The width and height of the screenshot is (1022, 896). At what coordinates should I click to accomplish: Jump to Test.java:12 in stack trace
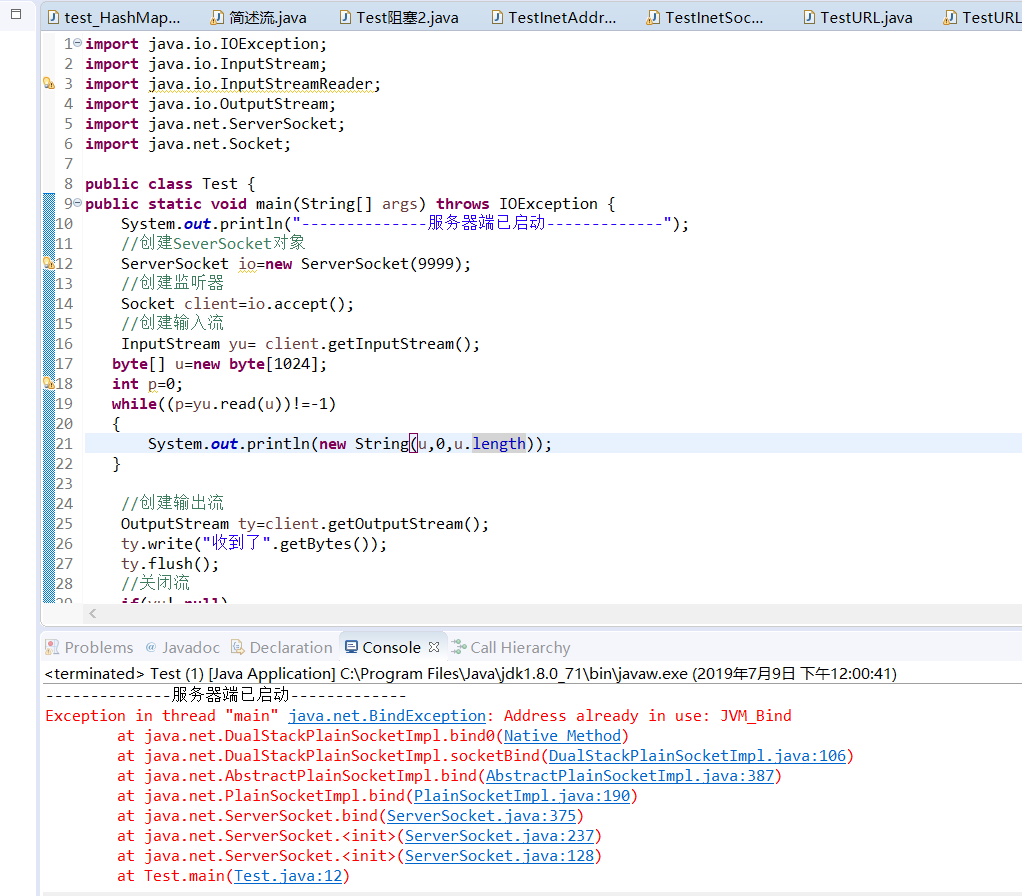(x=288, y=876)
